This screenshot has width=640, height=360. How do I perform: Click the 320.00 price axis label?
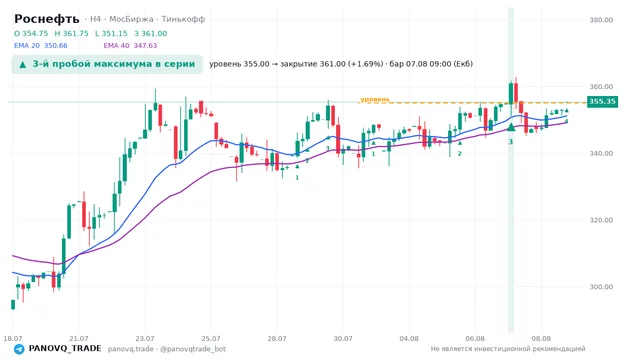(x=601, y=220)
